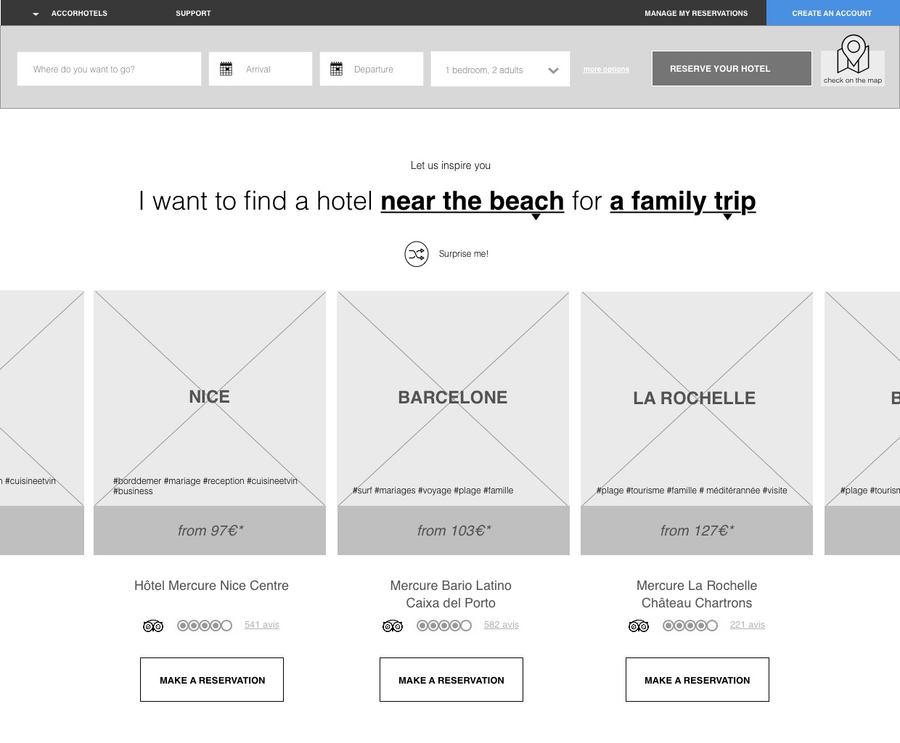The width and height of the screenshot is (900, 743).
Task: Click the Arrival calendar icon
Action: click(x=226, y=69)
